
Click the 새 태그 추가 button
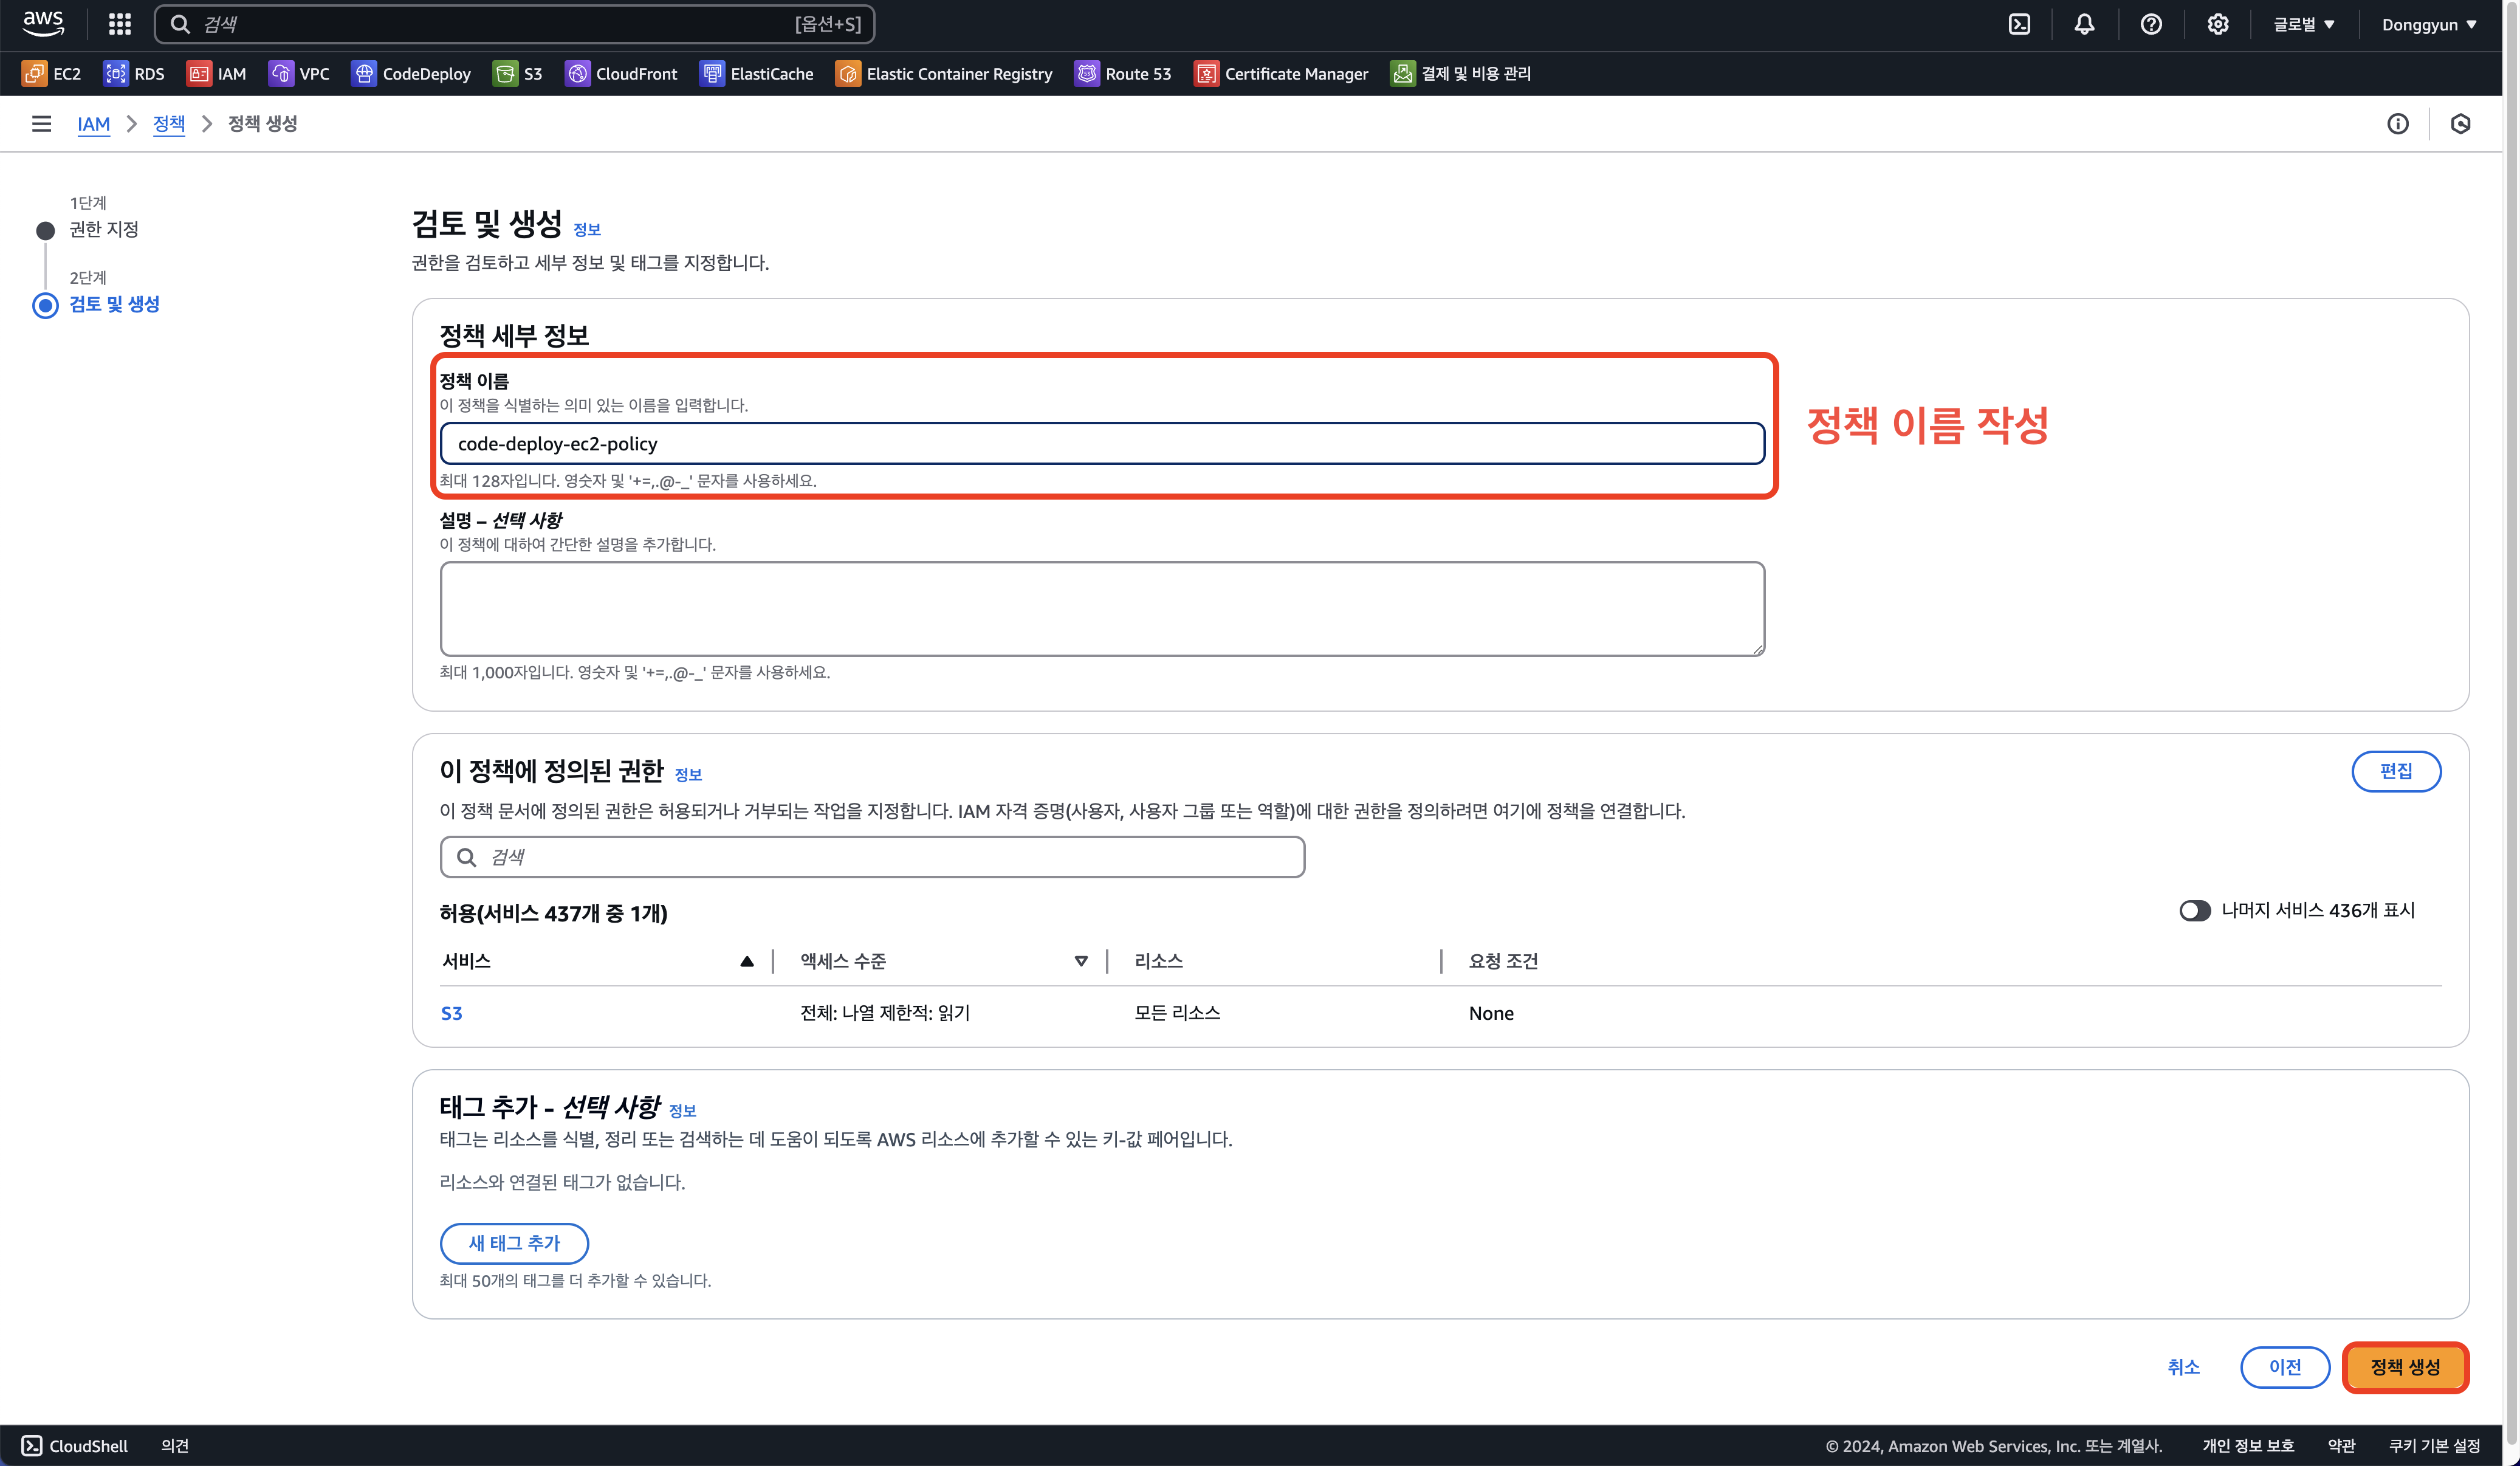[514, 1243]
